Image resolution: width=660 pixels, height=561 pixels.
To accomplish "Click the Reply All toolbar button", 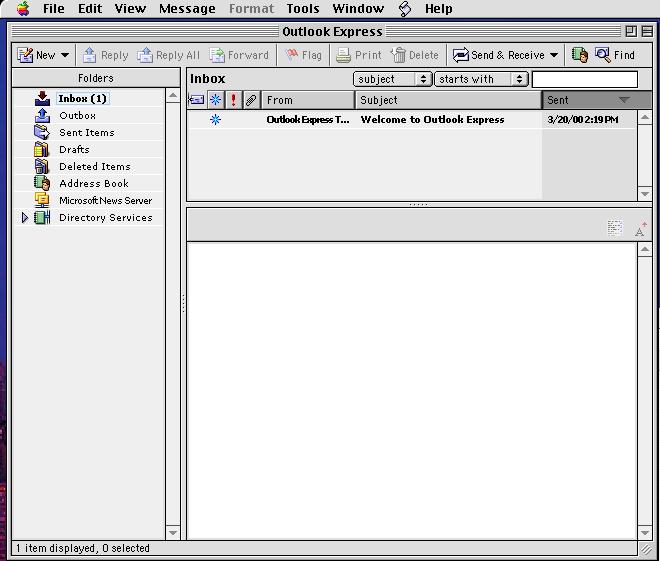I will 169,55.
